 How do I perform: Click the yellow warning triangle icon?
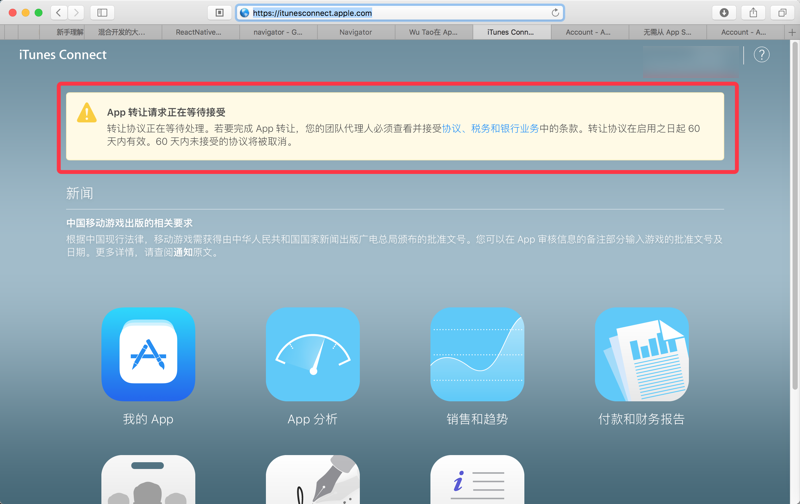tap(87, 113)
